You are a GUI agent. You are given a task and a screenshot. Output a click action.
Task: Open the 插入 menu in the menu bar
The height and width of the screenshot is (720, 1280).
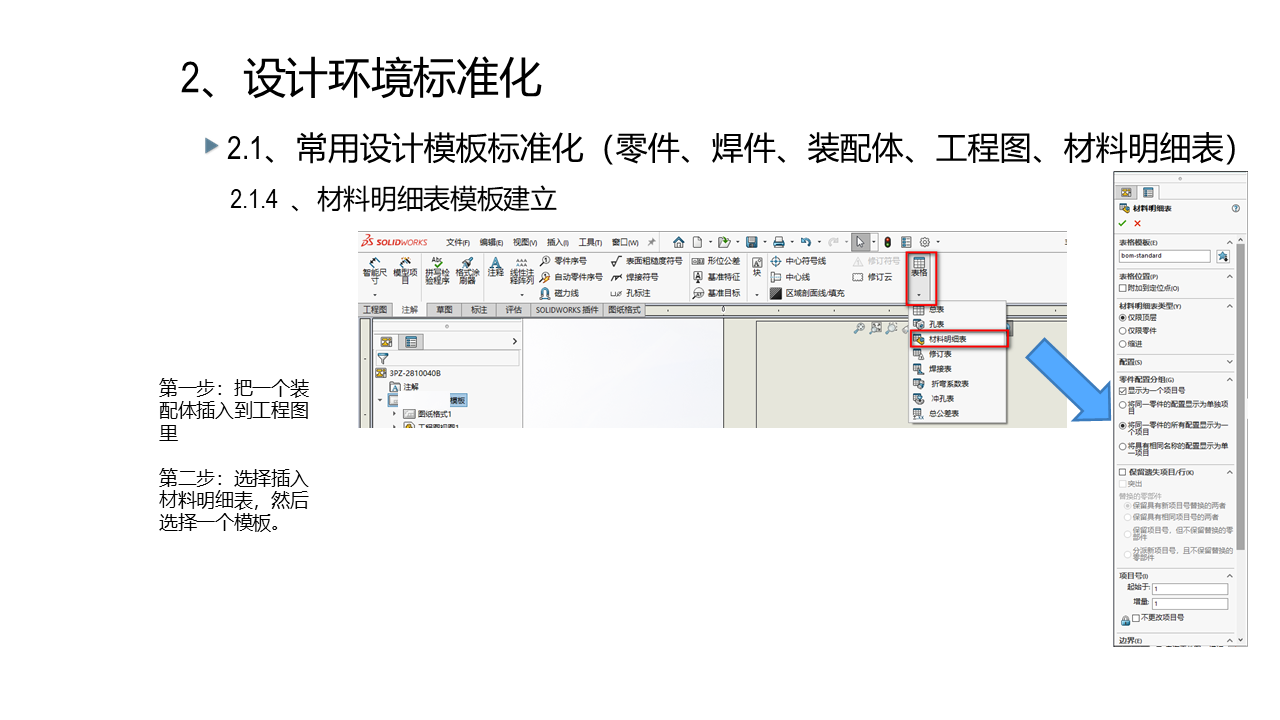coord(557,242)
